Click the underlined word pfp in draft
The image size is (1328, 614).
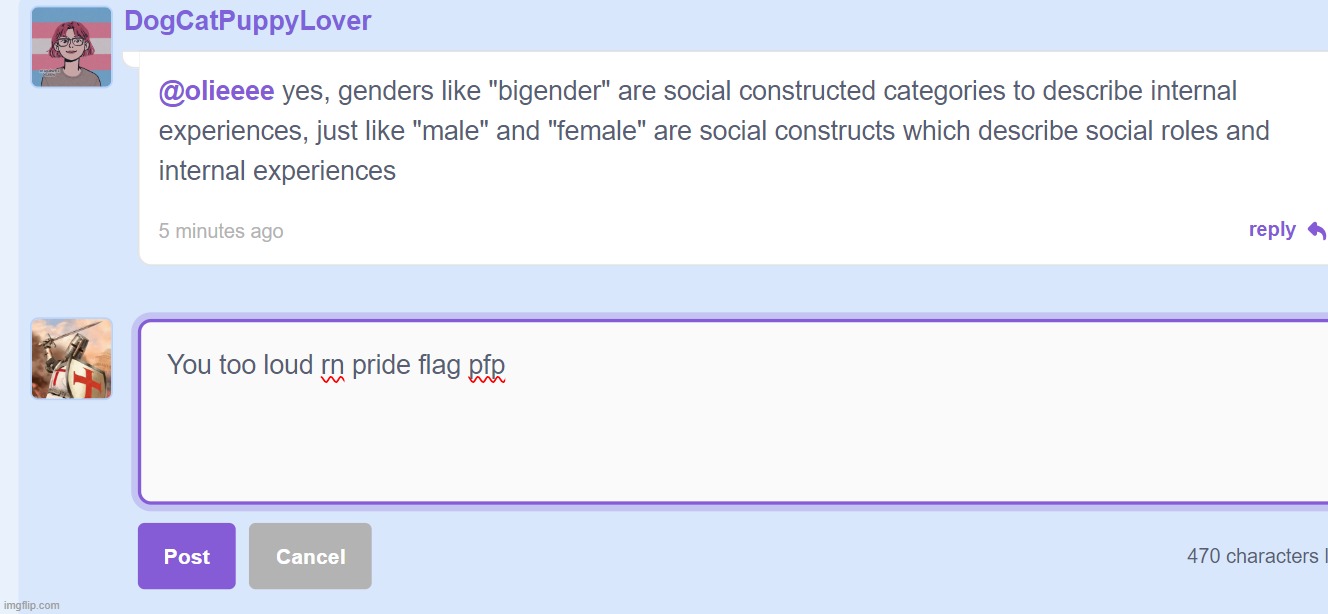[487, 367]
